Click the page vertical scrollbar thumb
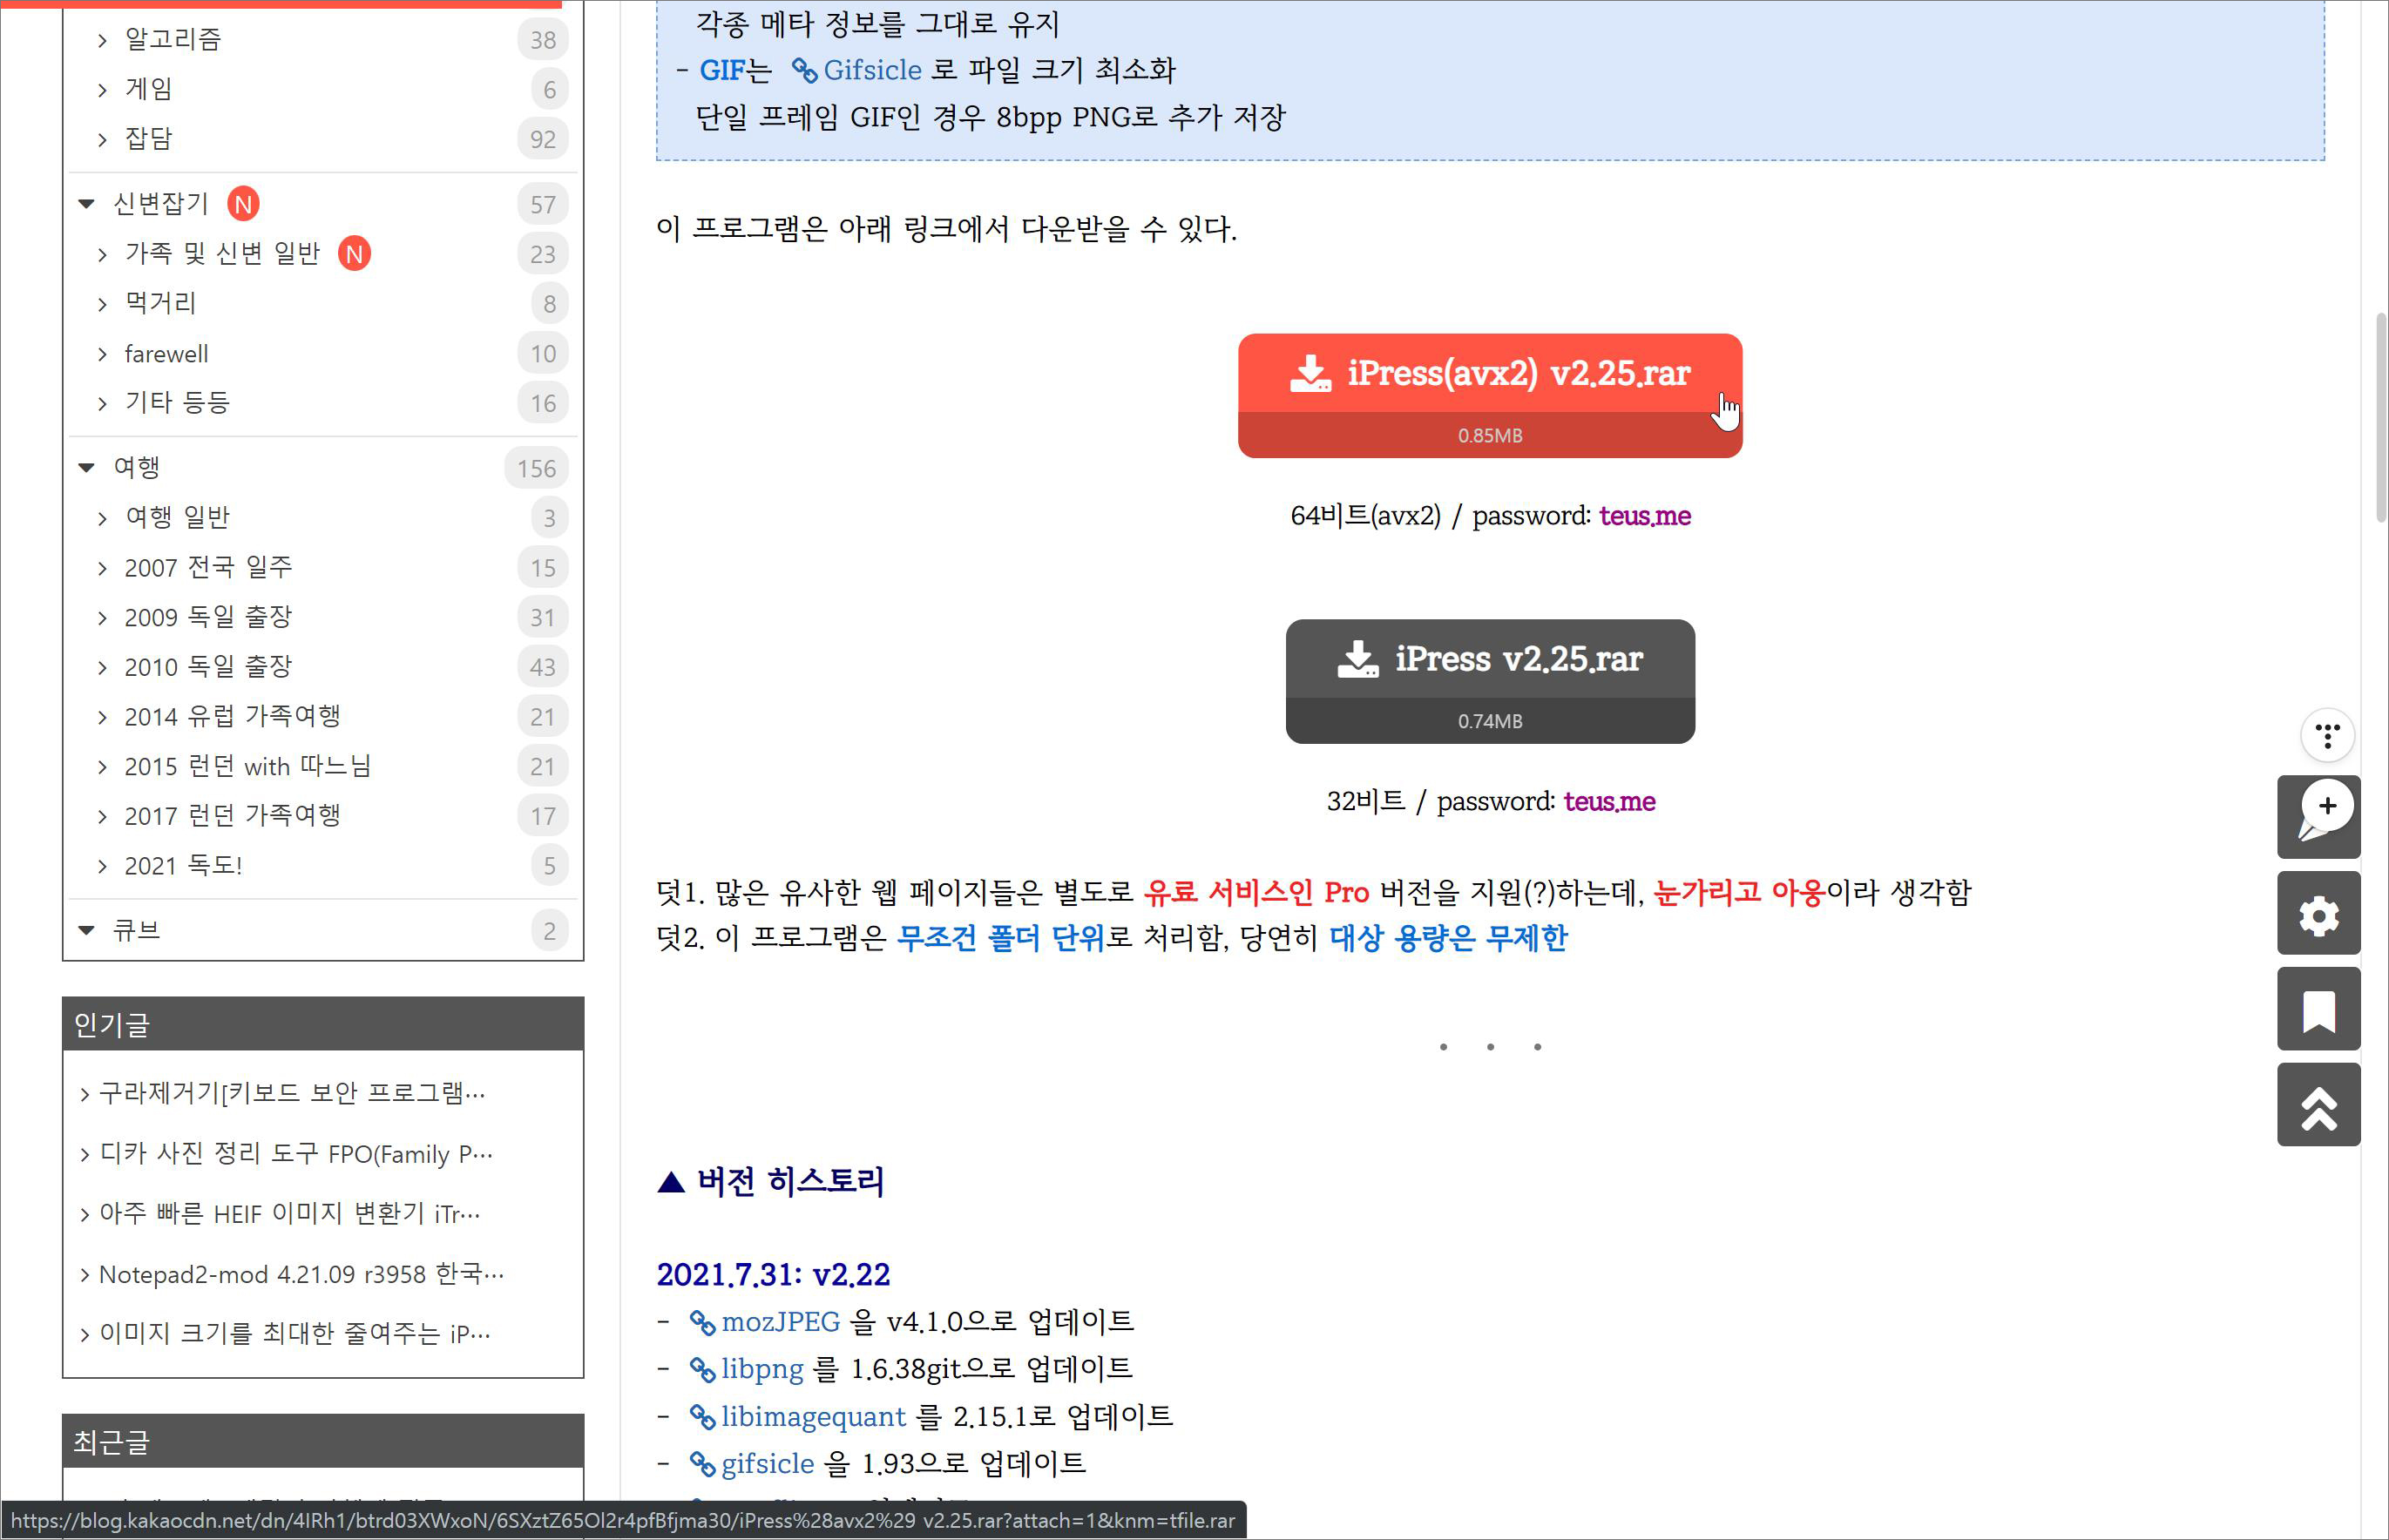 click(2380, 415)
